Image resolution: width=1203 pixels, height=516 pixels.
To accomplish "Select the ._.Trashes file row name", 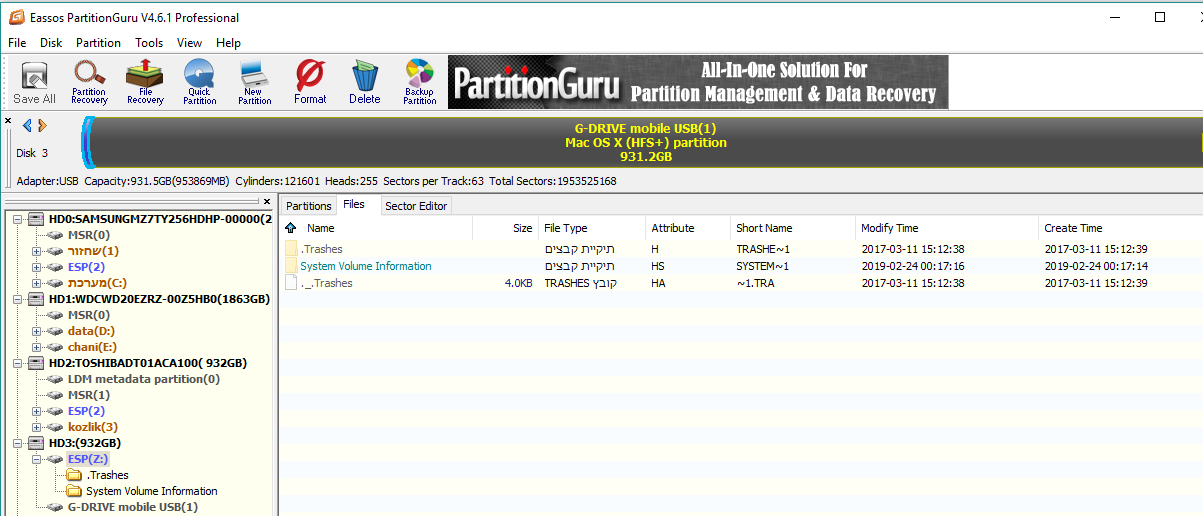I will click(x=326, y=283).
